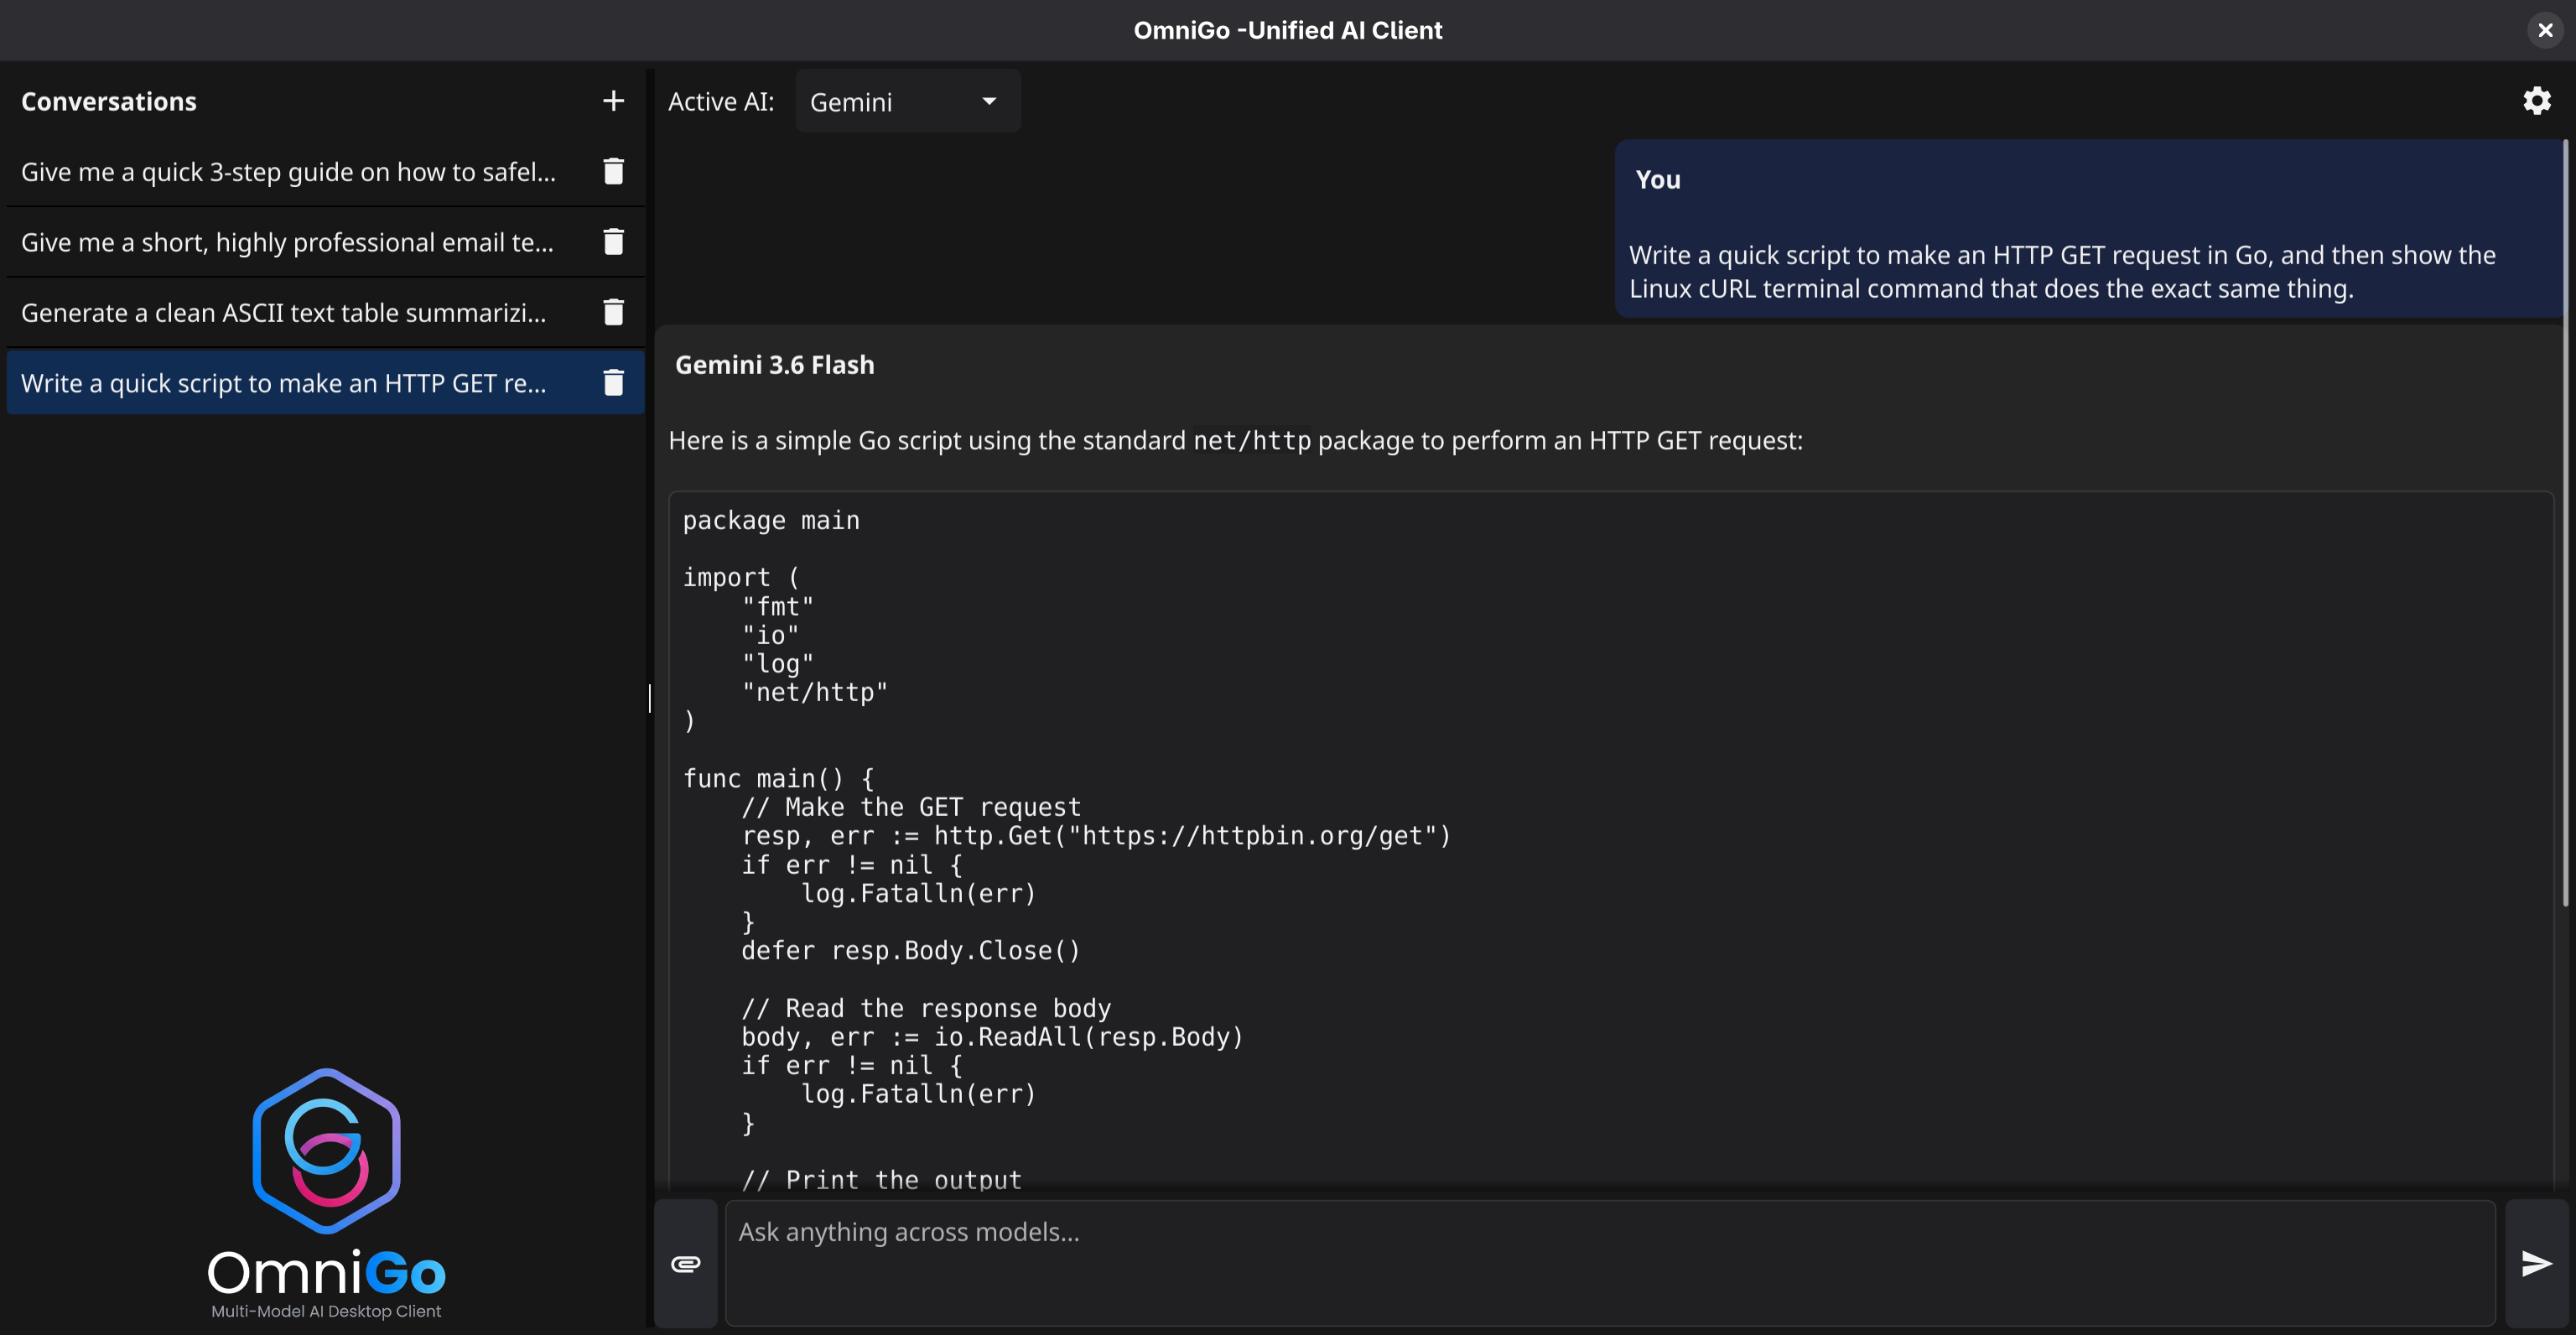The width and height of the screenshot is (2576, 1335).
Task: Send the message with arrow icon
Action: tap(2536, 1264)
